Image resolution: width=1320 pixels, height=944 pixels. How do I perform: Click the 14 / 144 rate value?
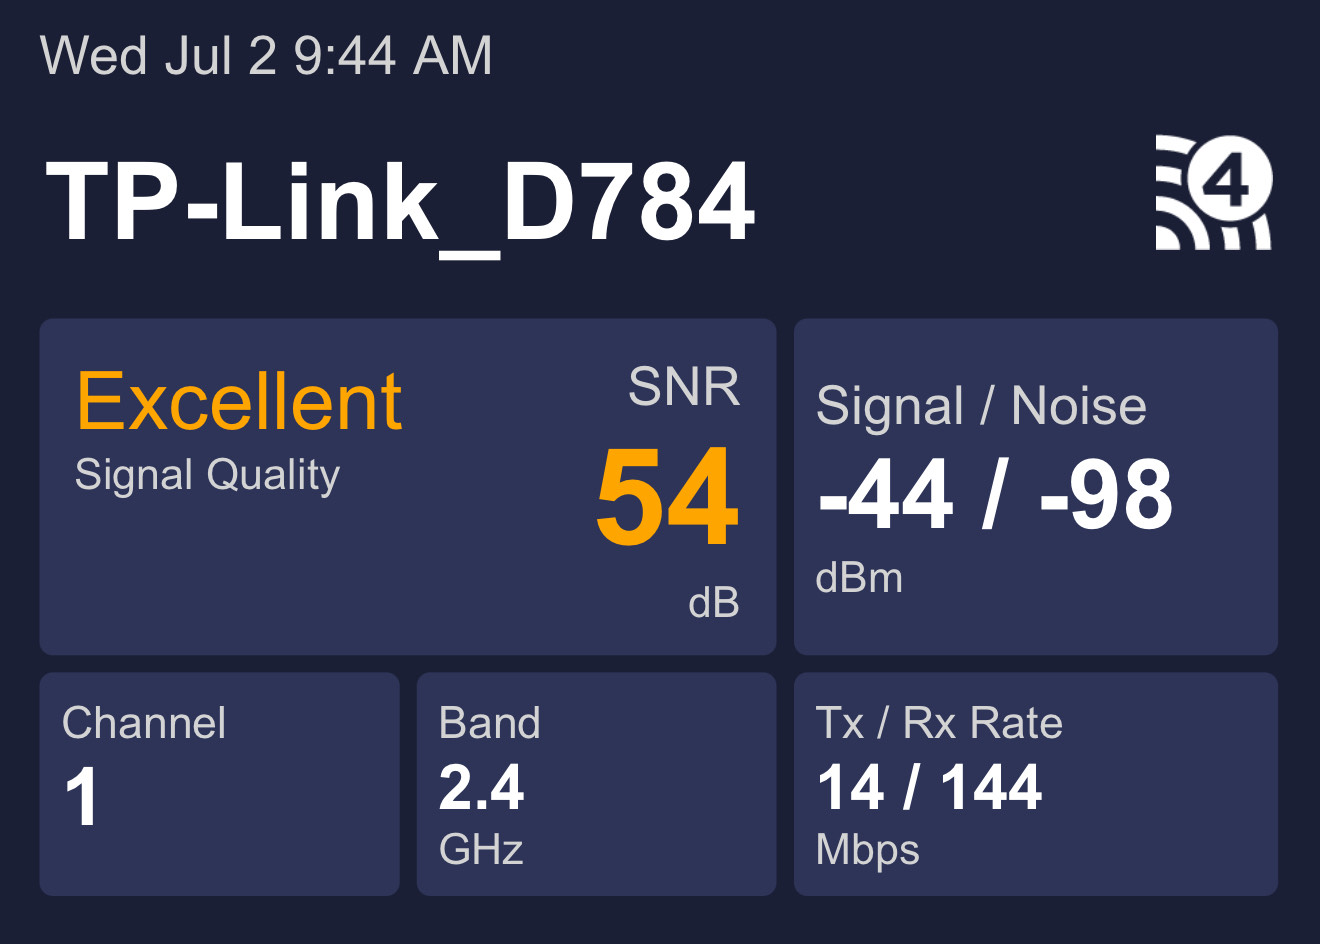[x=930, y=787]
